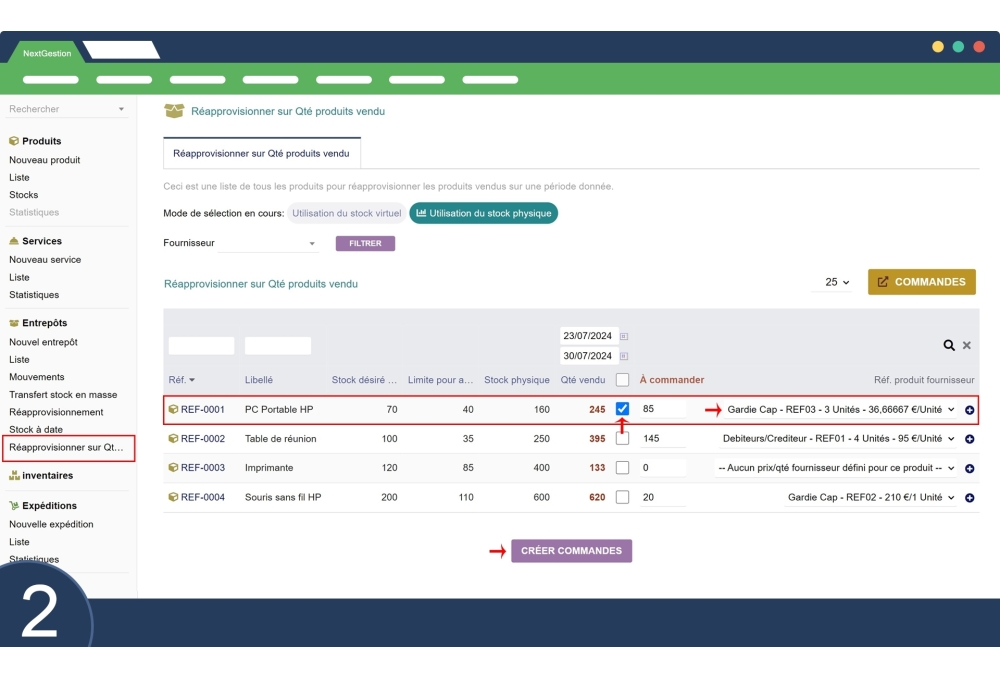The width and height of the screenshot is (1000, 679).
Task: Toggle the select-all checkbox in header
Action: 622,380
